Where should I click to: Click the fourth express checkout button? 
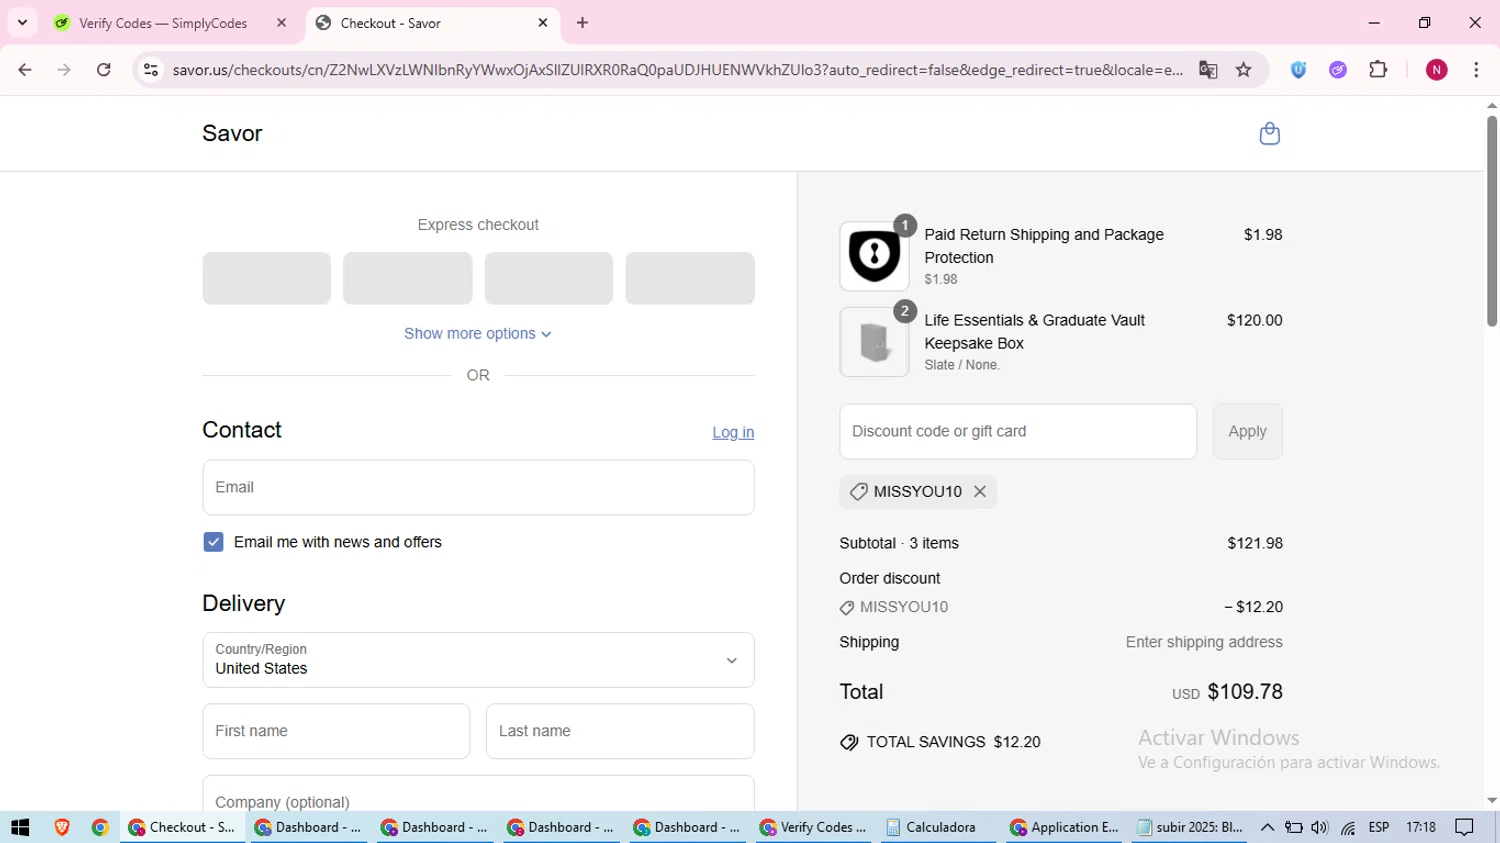click(690, 278)
